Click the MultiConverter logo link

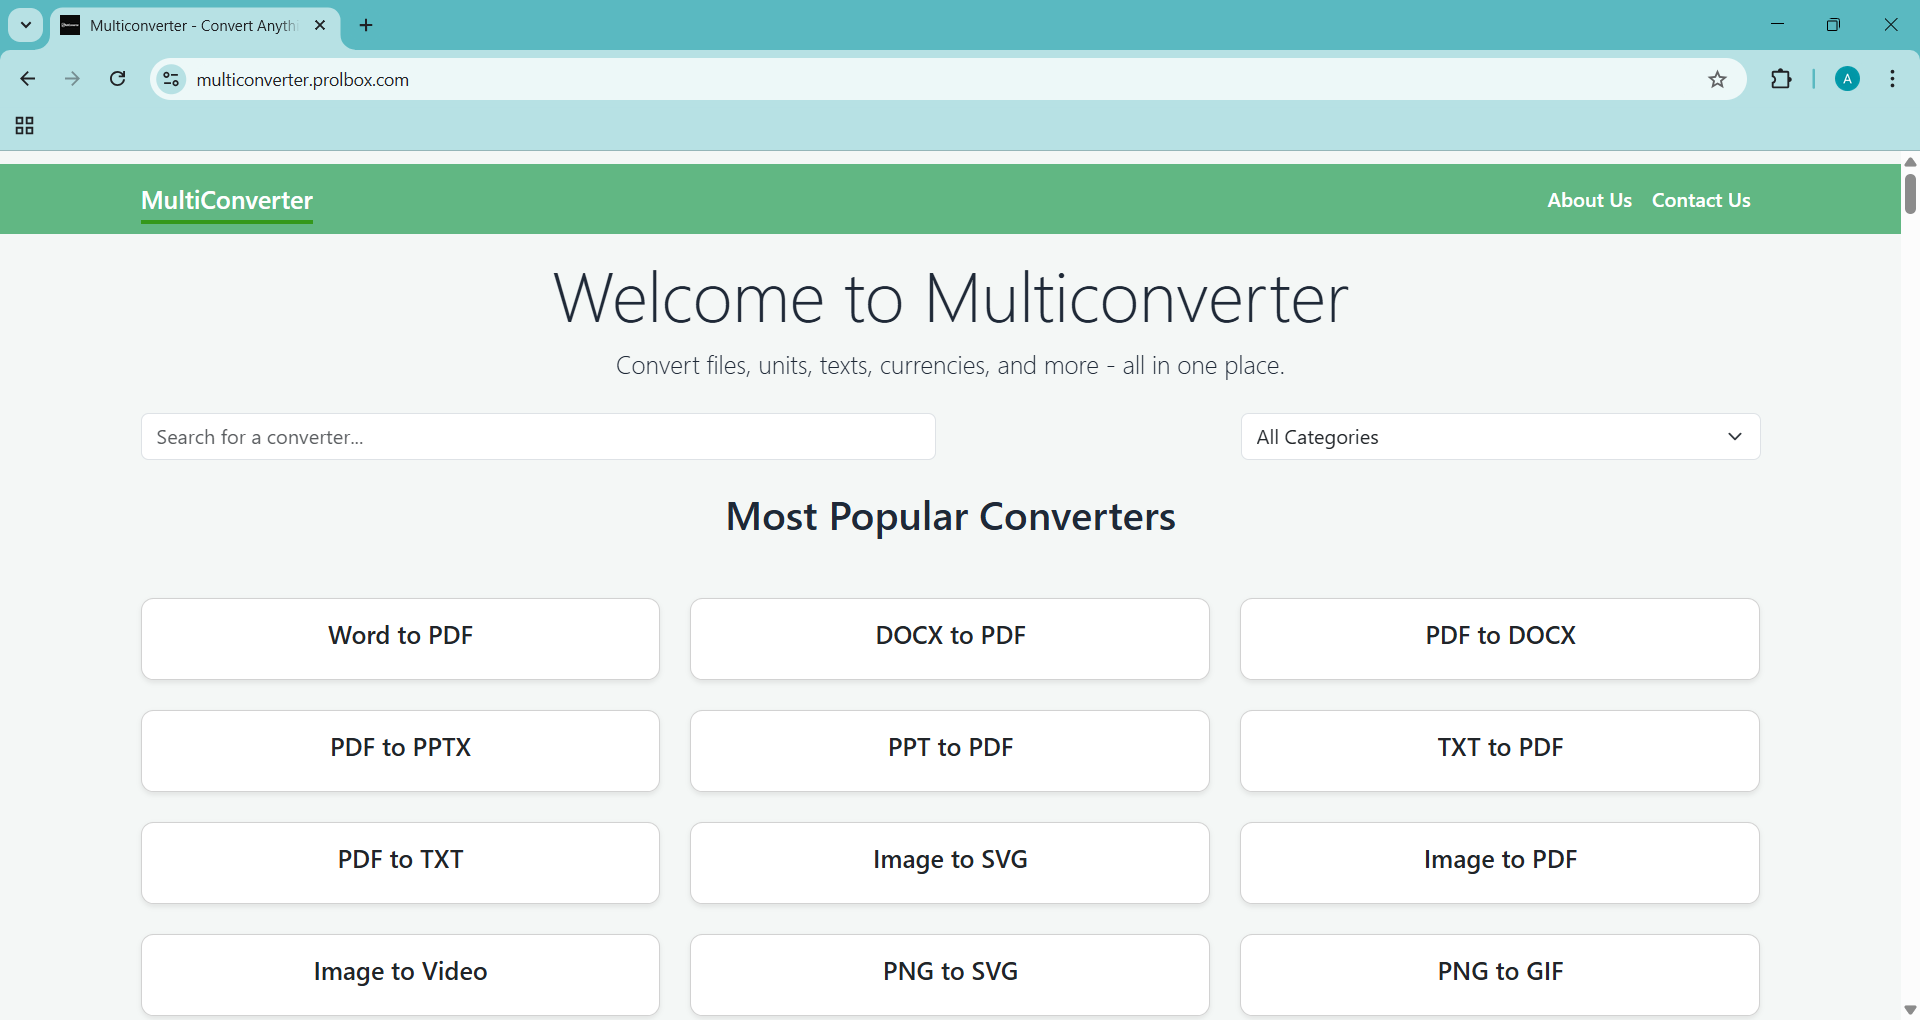(x=227, y=200)
